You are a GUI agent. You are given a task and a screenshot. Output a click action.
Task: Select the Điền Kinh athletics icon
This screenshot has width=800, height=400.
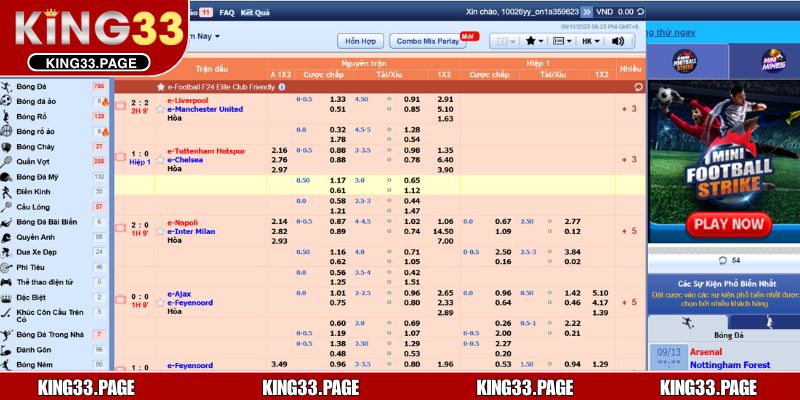(x=6, y=192)
